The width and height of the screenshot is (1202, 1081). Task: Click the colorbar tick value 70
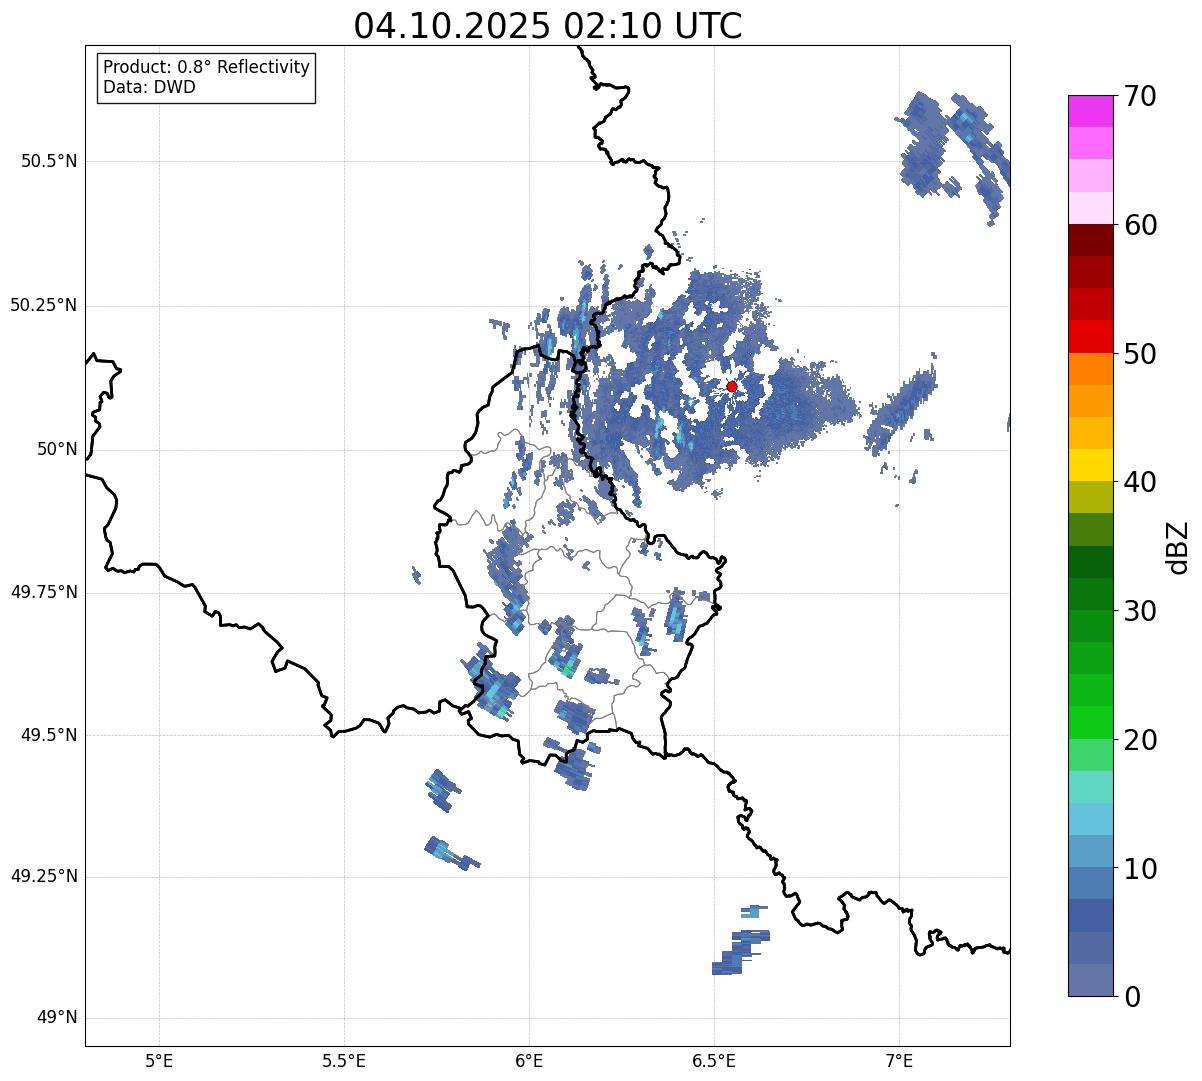(x=1140, y=96)
